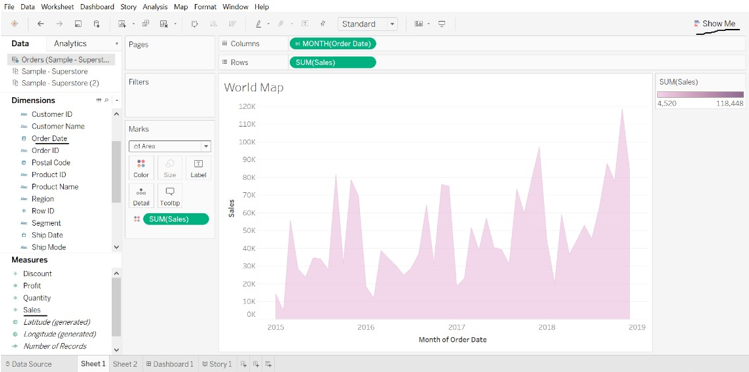This screenshot has width=749, height=372.
Task: Click the search icon in Dimensions header
Action: tap(107, 100)
